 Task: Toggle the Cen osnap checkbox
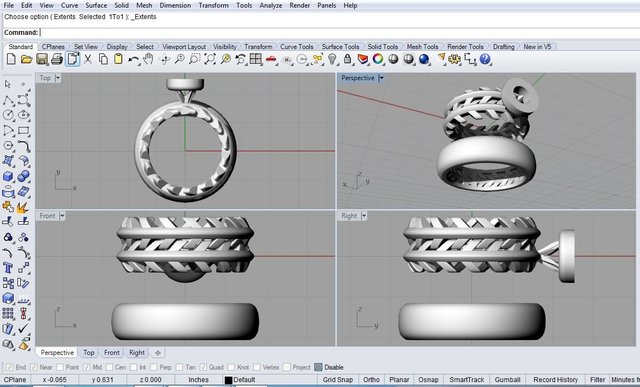click(109, 367)
